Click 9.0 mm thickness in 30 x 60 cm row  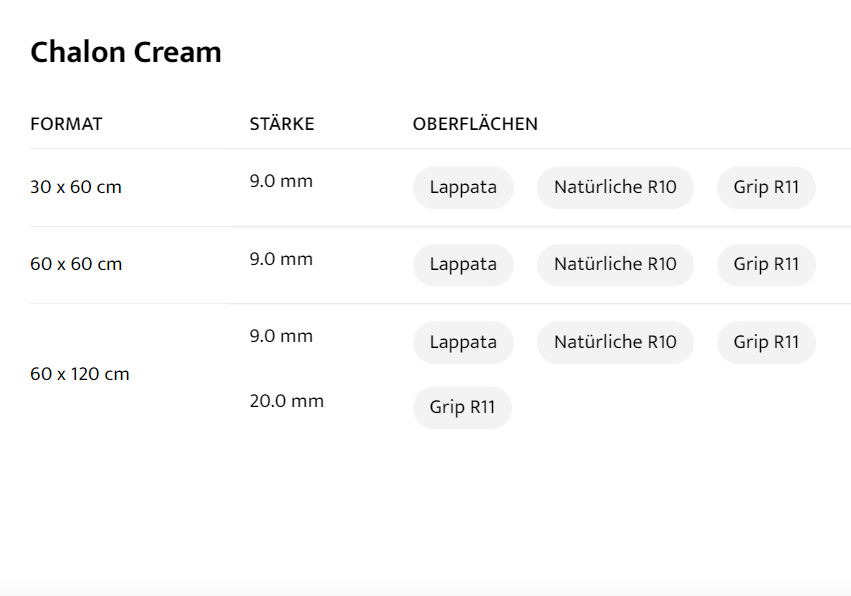pos(281,181)
